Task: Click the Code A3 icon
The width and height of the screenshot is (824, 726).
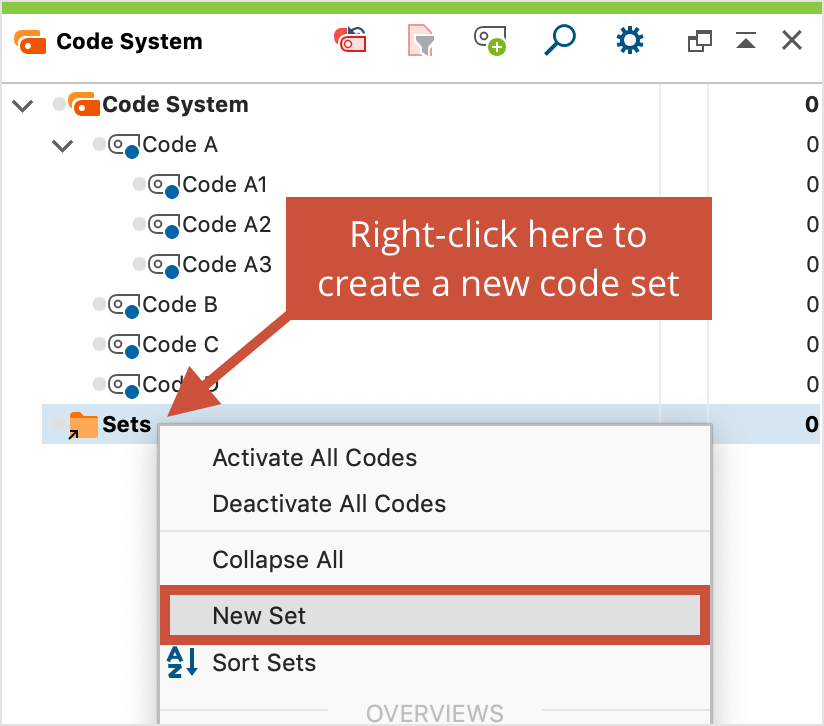Action: coord(164,265)
